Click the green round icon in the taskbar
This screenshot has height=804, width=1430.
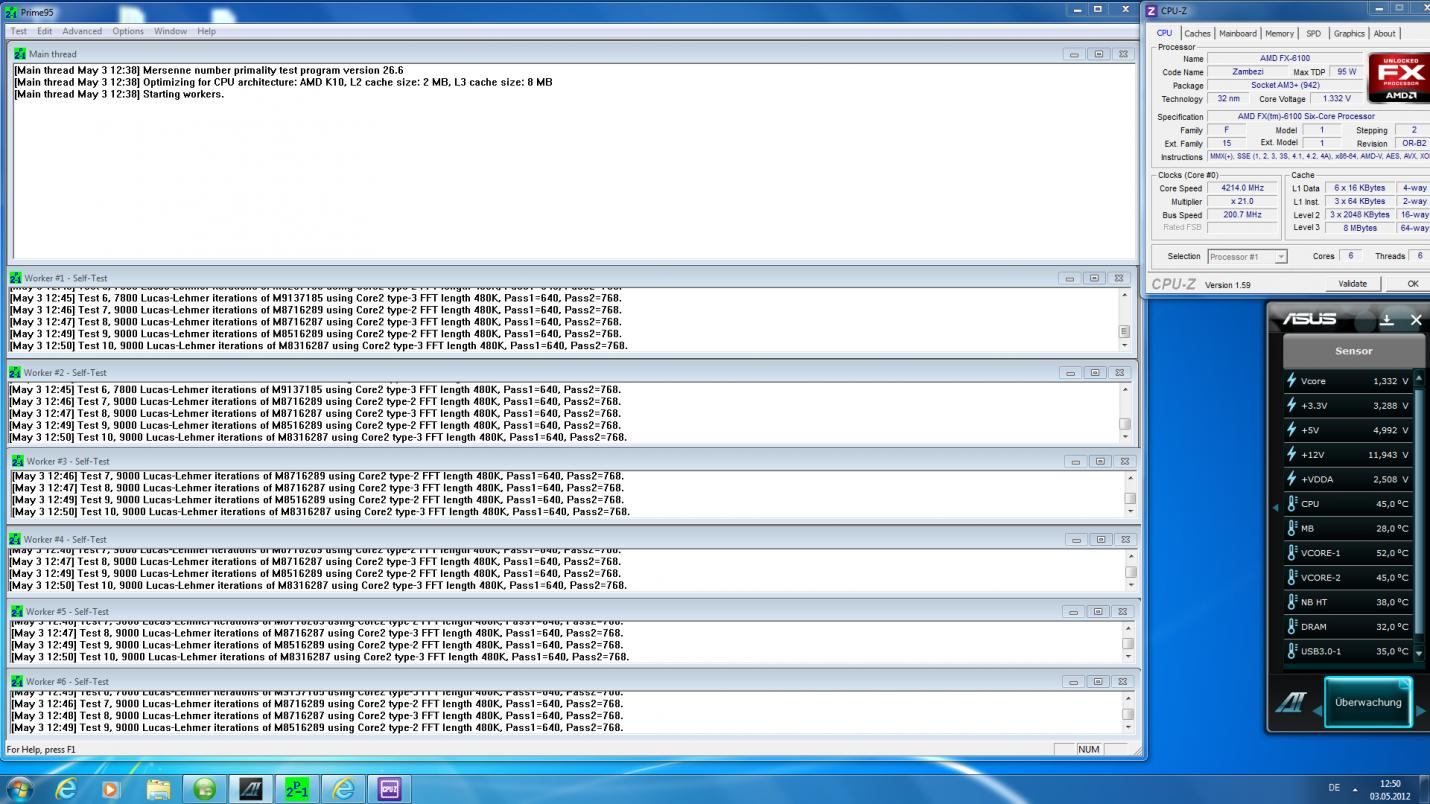[x=204, y=789]
